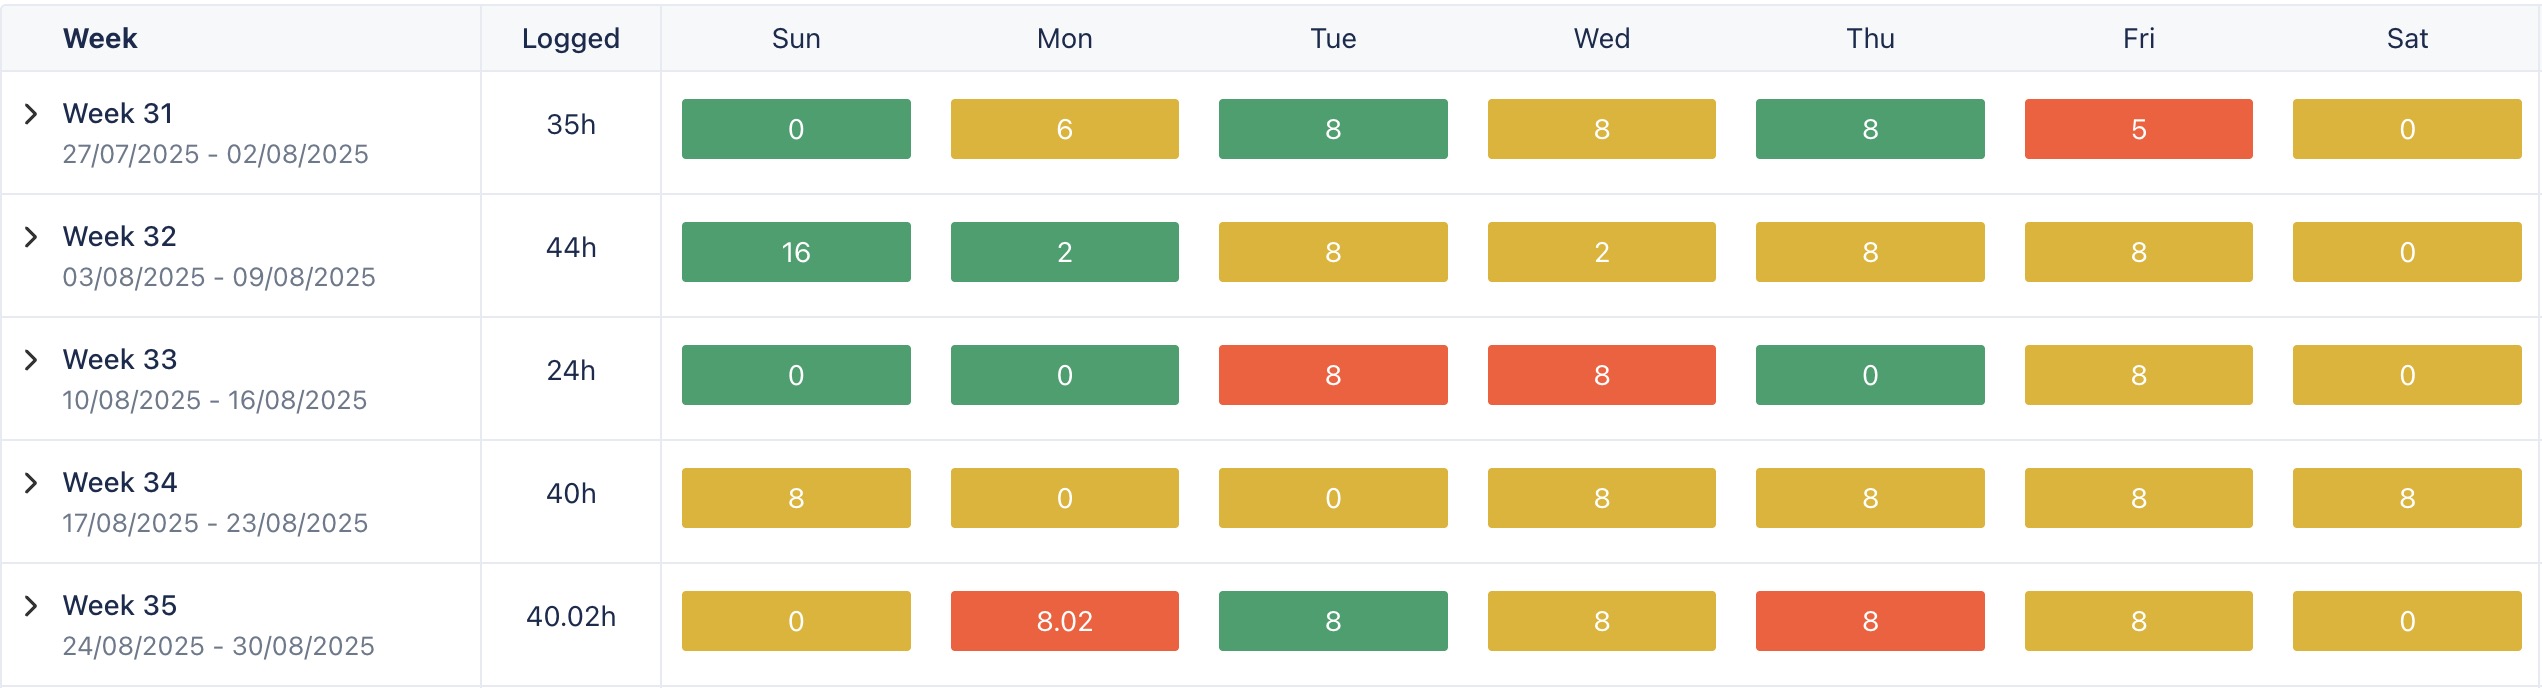Click Week 35 green Tuesday cell
The image size is (2542, 688).
click(x=1333, y=621)
